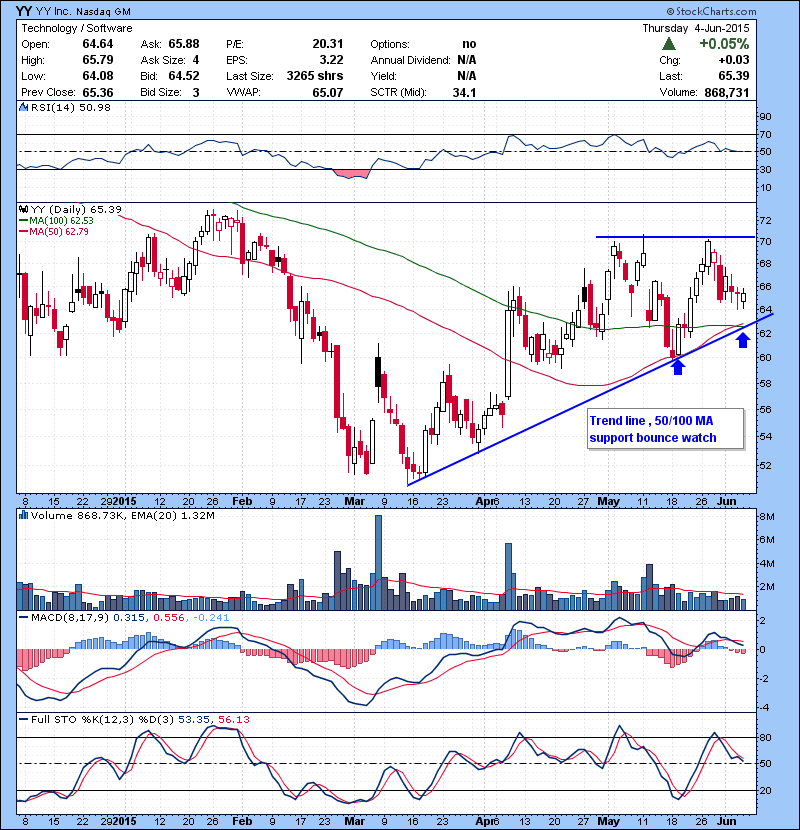Click the 72 price axis label
800x830 pixels.
click(x=765, y=220)
